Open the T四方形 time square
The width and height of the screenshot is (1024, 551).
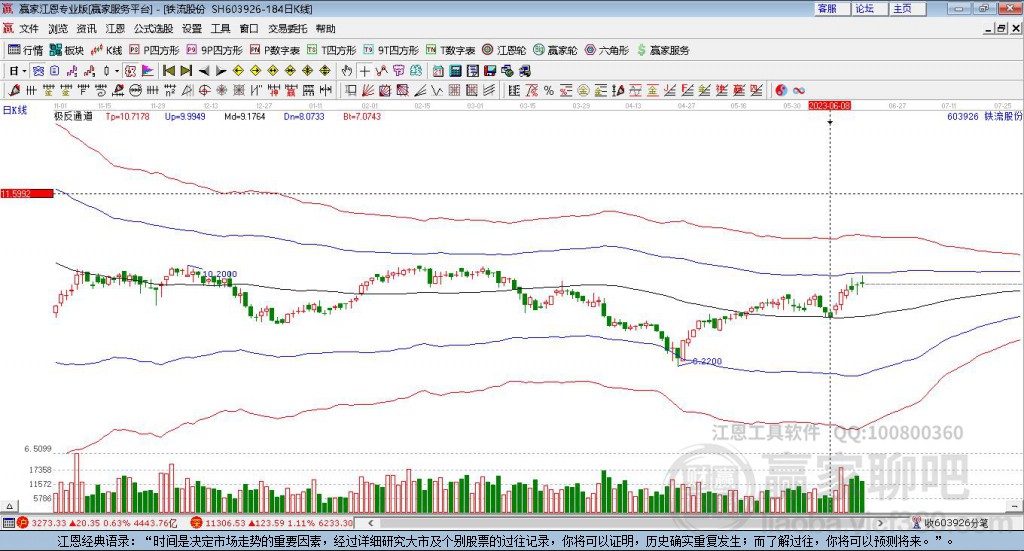(332, 50)
